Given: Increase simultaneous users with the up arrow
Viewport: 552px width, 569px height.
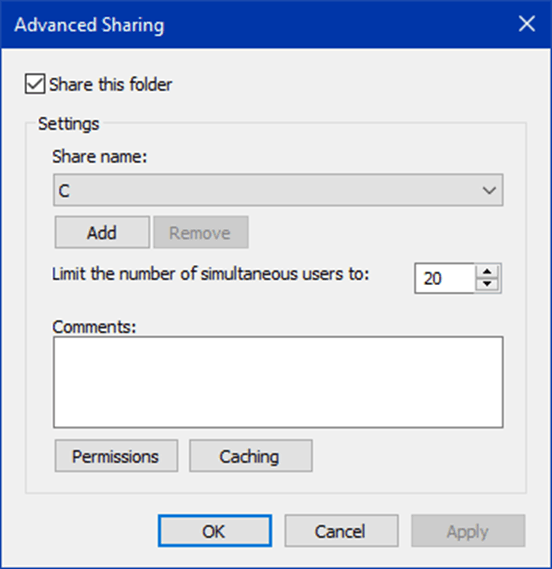Looking at the screenshot, I should (487, 271).
